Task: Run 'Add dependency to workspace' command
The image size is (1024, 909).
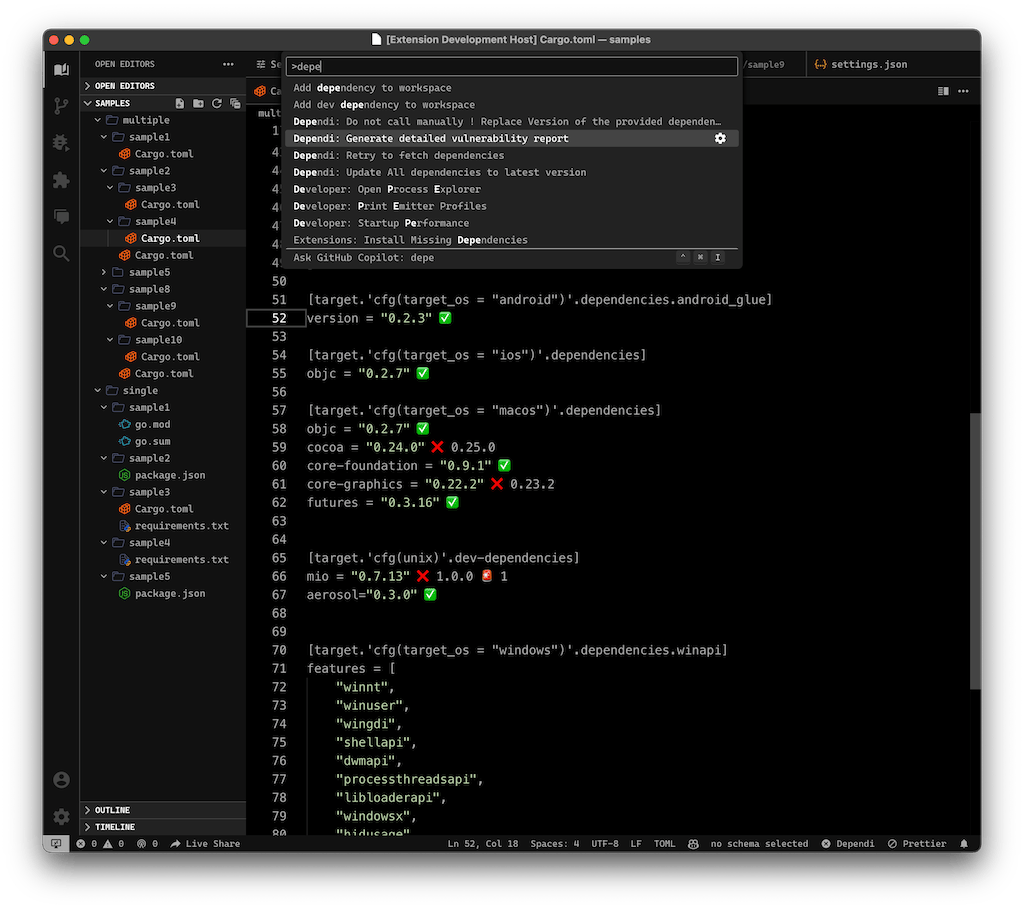Action: (x=512, y=88)
